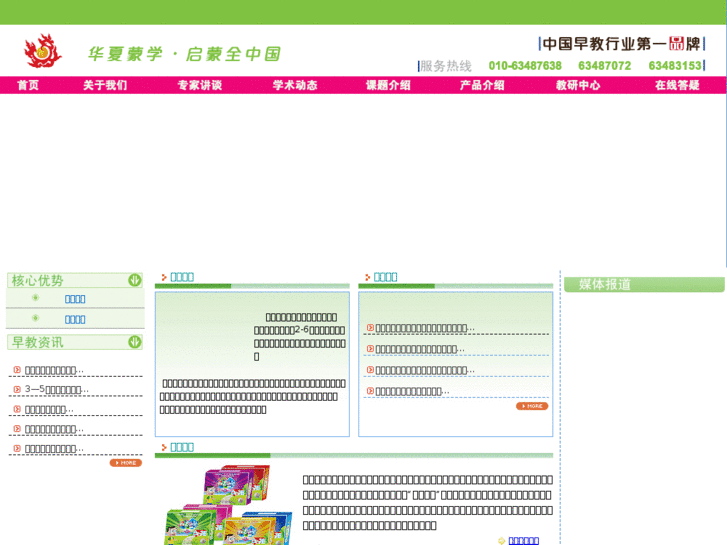Click the green bullet icon beside the second 核心优势 link
Image resolution: width=727 pixels, height=545 pixels.
point(35,318)
